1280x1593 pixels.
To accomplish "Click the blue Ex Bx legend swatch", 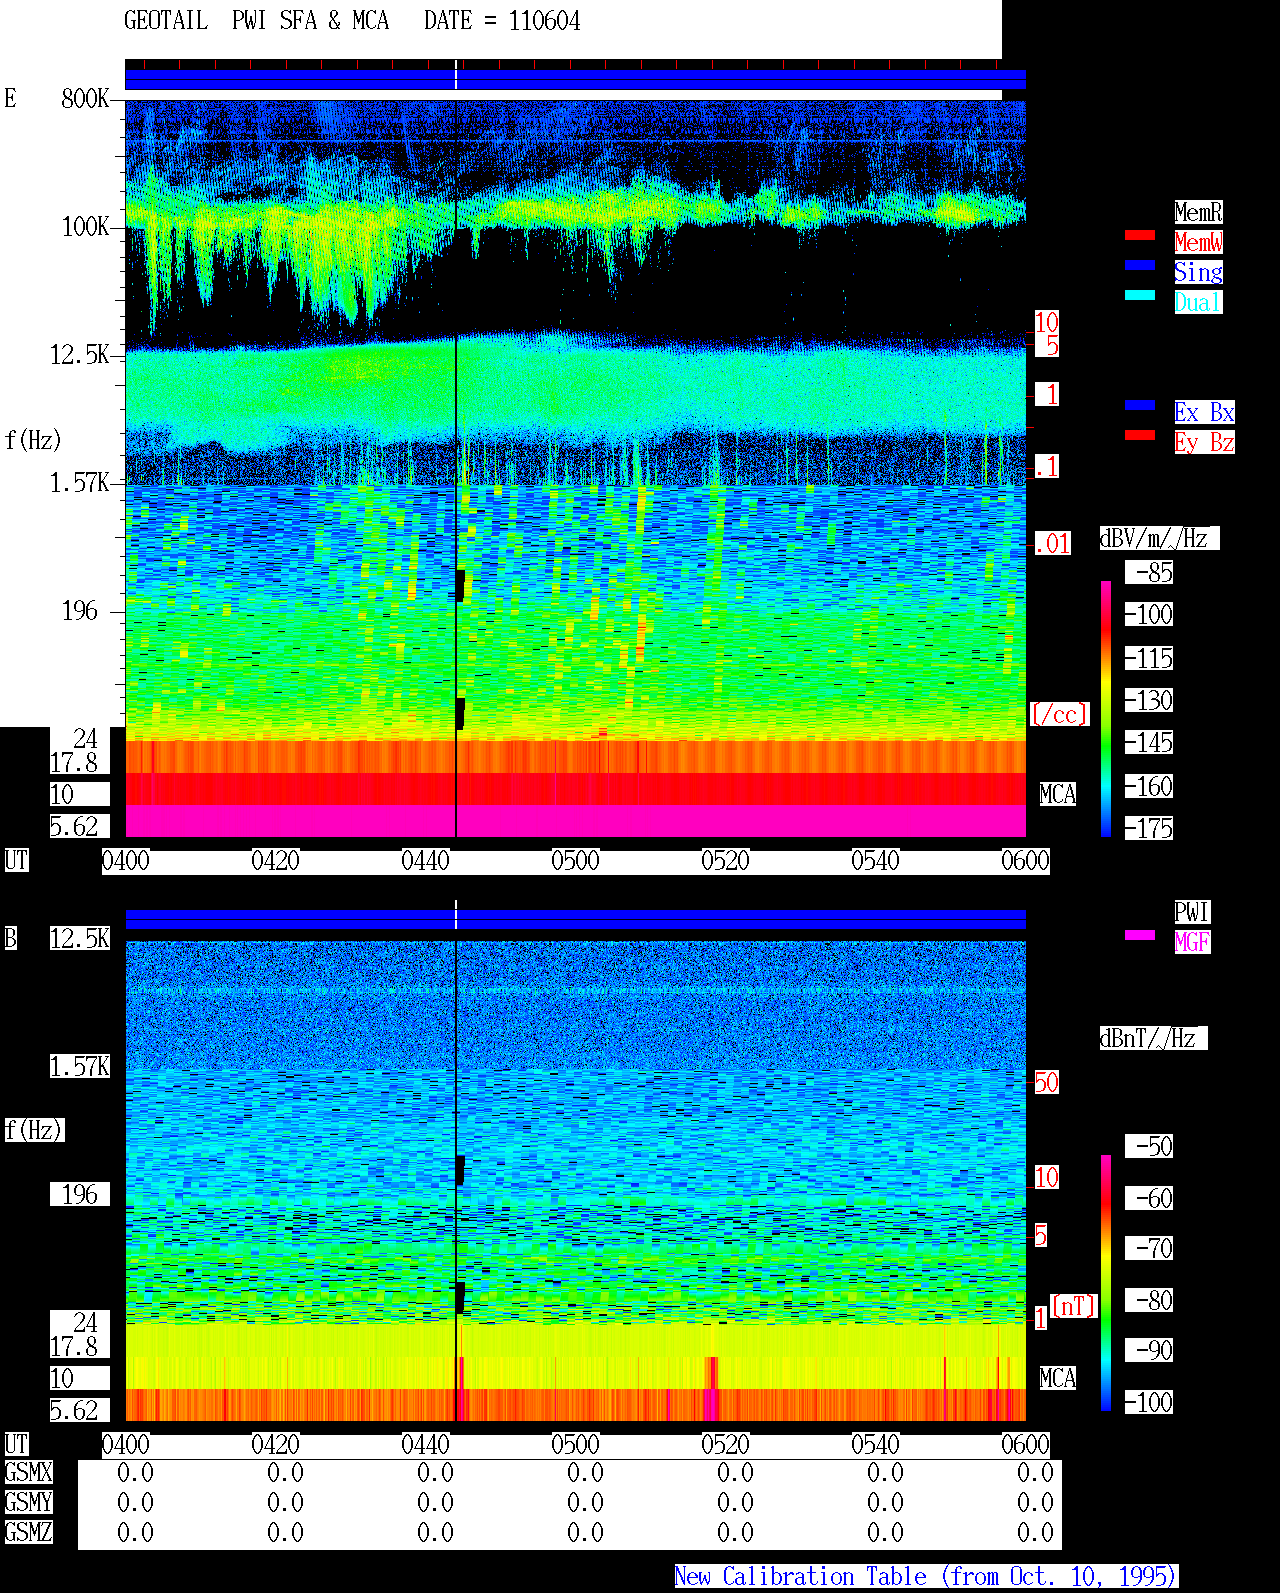I will pyautogui.click(x=1140, y=405).
